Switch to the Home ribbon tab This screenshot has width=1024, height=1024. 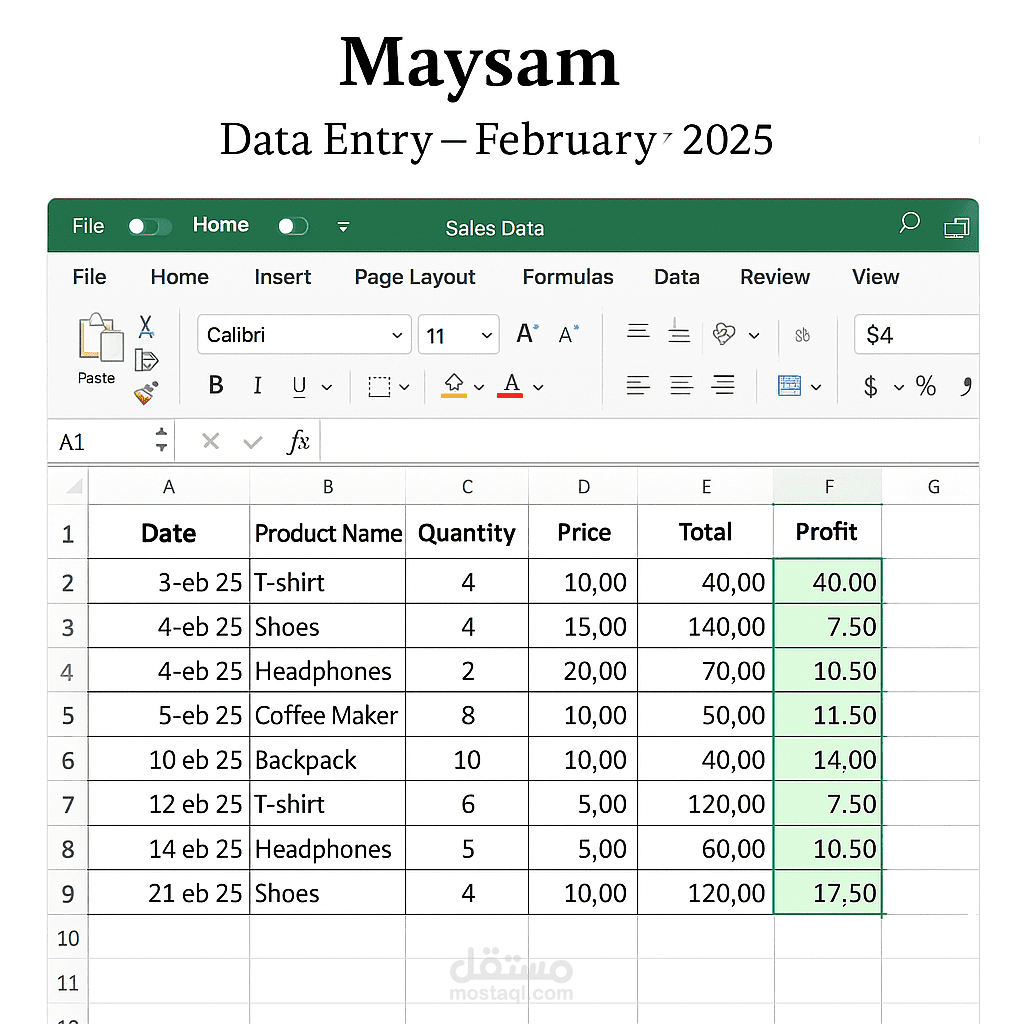(x=180, y=277)
